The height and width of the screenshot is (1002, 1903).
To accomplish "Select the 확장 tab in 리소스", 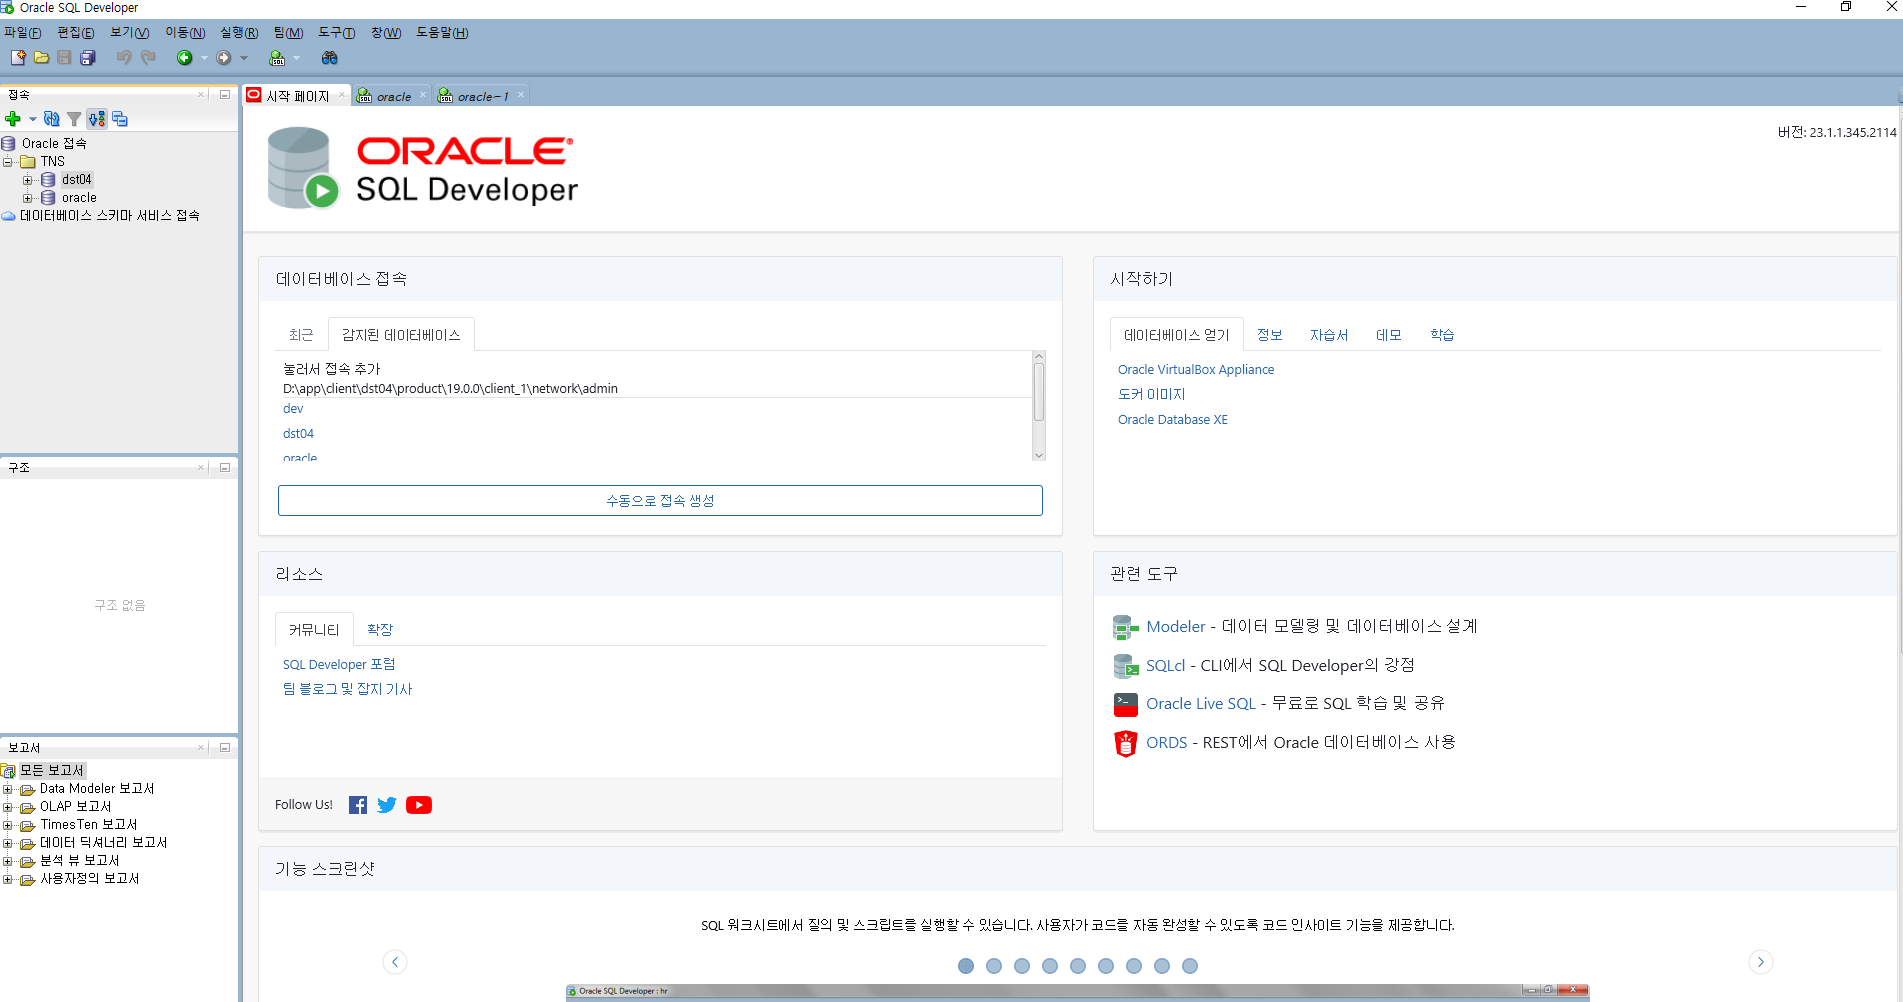I will click(380, 629).
